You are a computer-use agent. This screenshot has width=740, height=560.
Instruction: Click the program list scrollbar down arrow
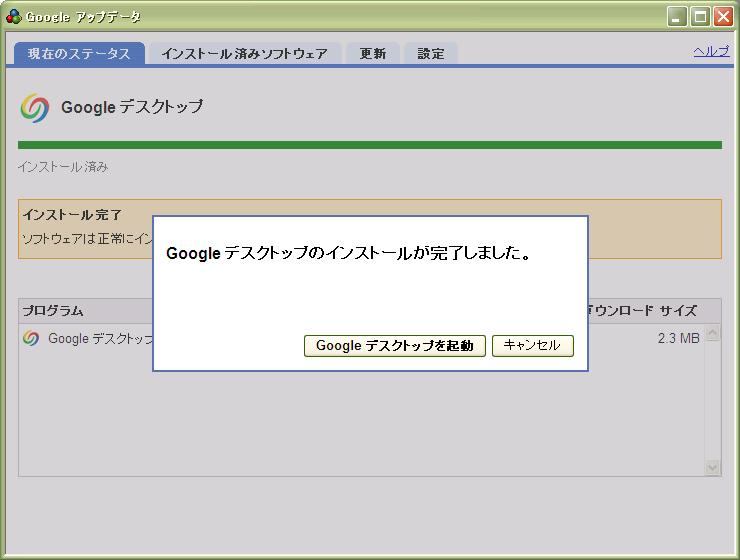pyautogui.click(x=712, y=467)
